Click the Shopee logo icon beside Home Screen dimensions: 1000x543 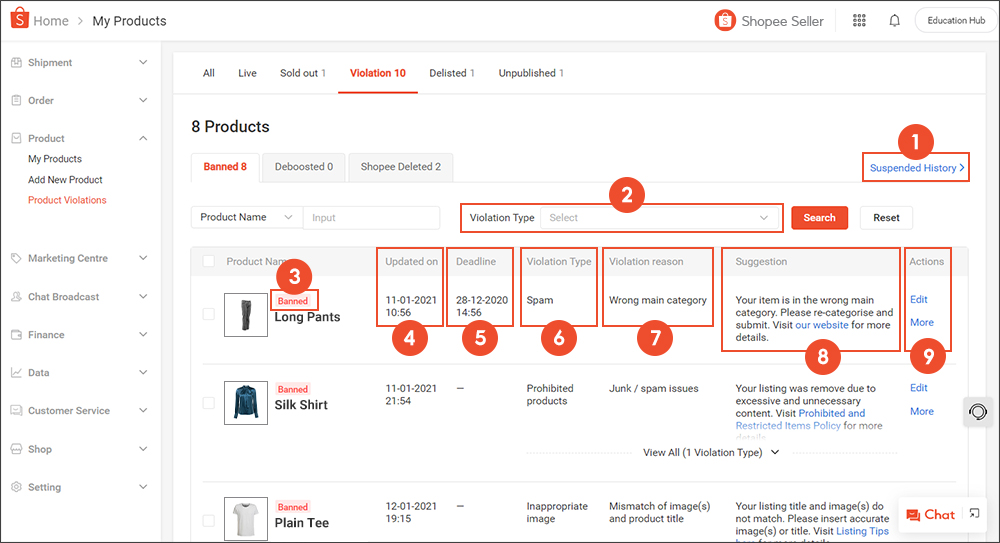(x=18, y=20)
